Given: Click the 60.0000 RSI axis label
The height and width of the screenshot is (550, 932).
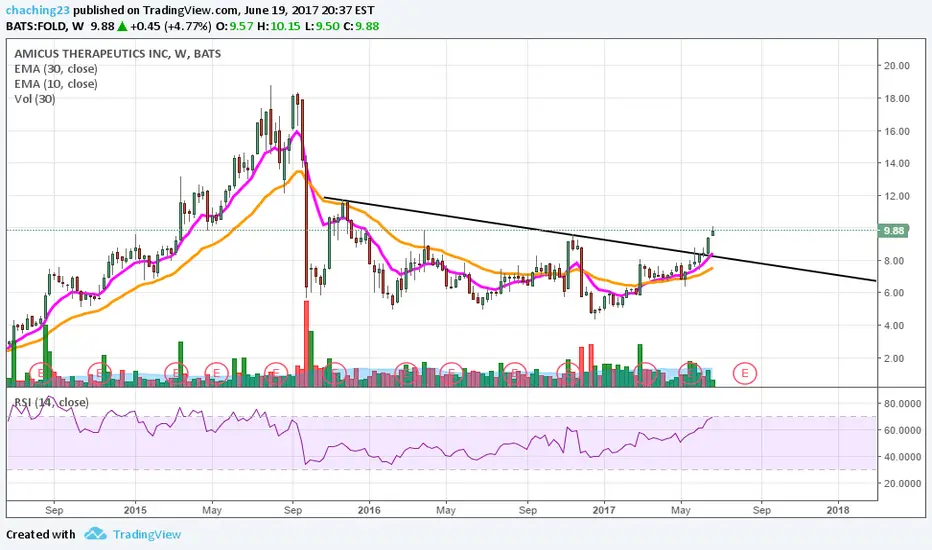Looking at the screenshot, I should (902, 430).
